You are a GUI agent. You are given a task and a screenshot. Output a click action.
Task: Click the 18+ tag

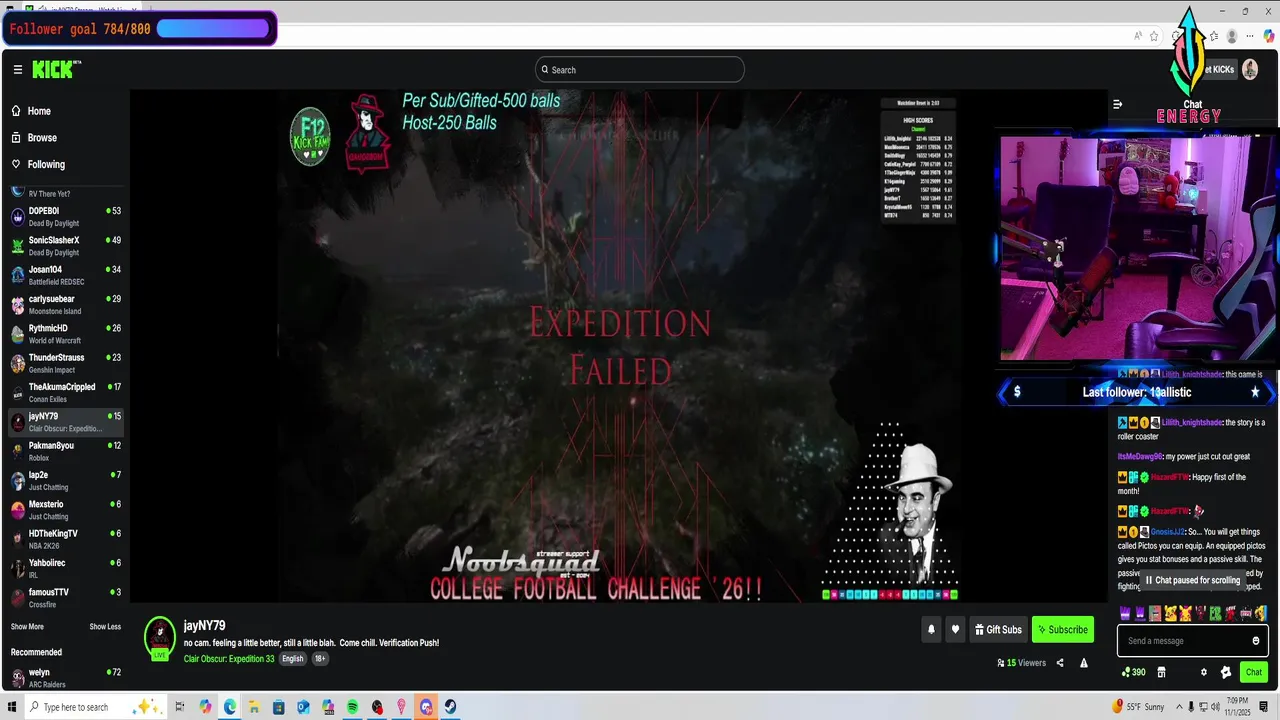(x=320, y=659)
